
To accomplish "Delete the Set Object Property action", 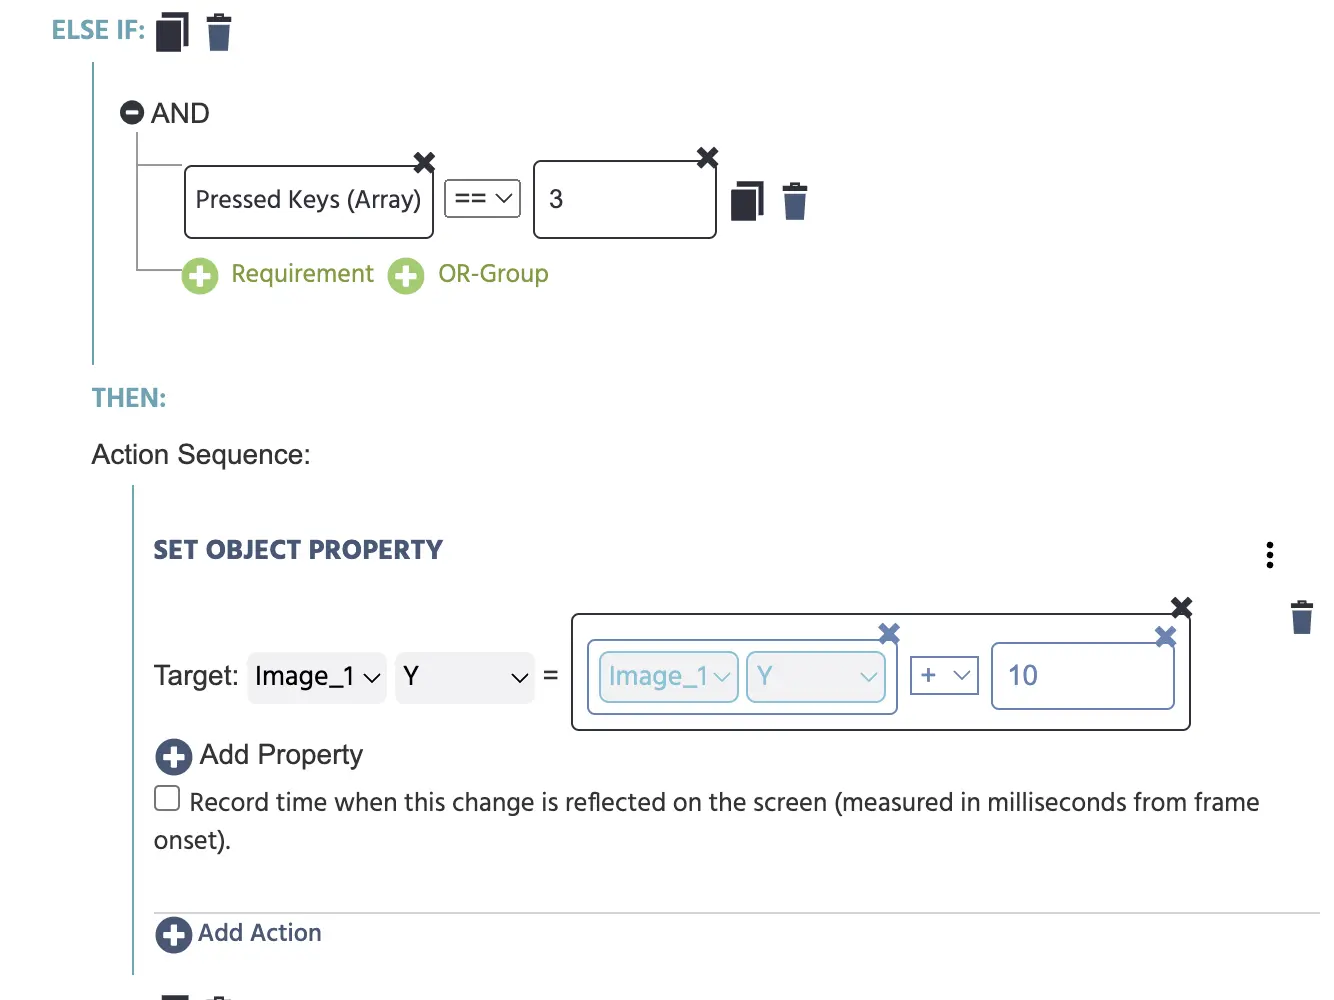I will click(1302, 617).
